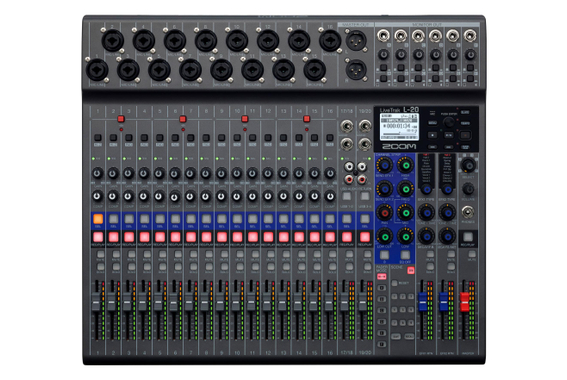Solo channel 14
The image size is (567, 380).
click(302, 267)
